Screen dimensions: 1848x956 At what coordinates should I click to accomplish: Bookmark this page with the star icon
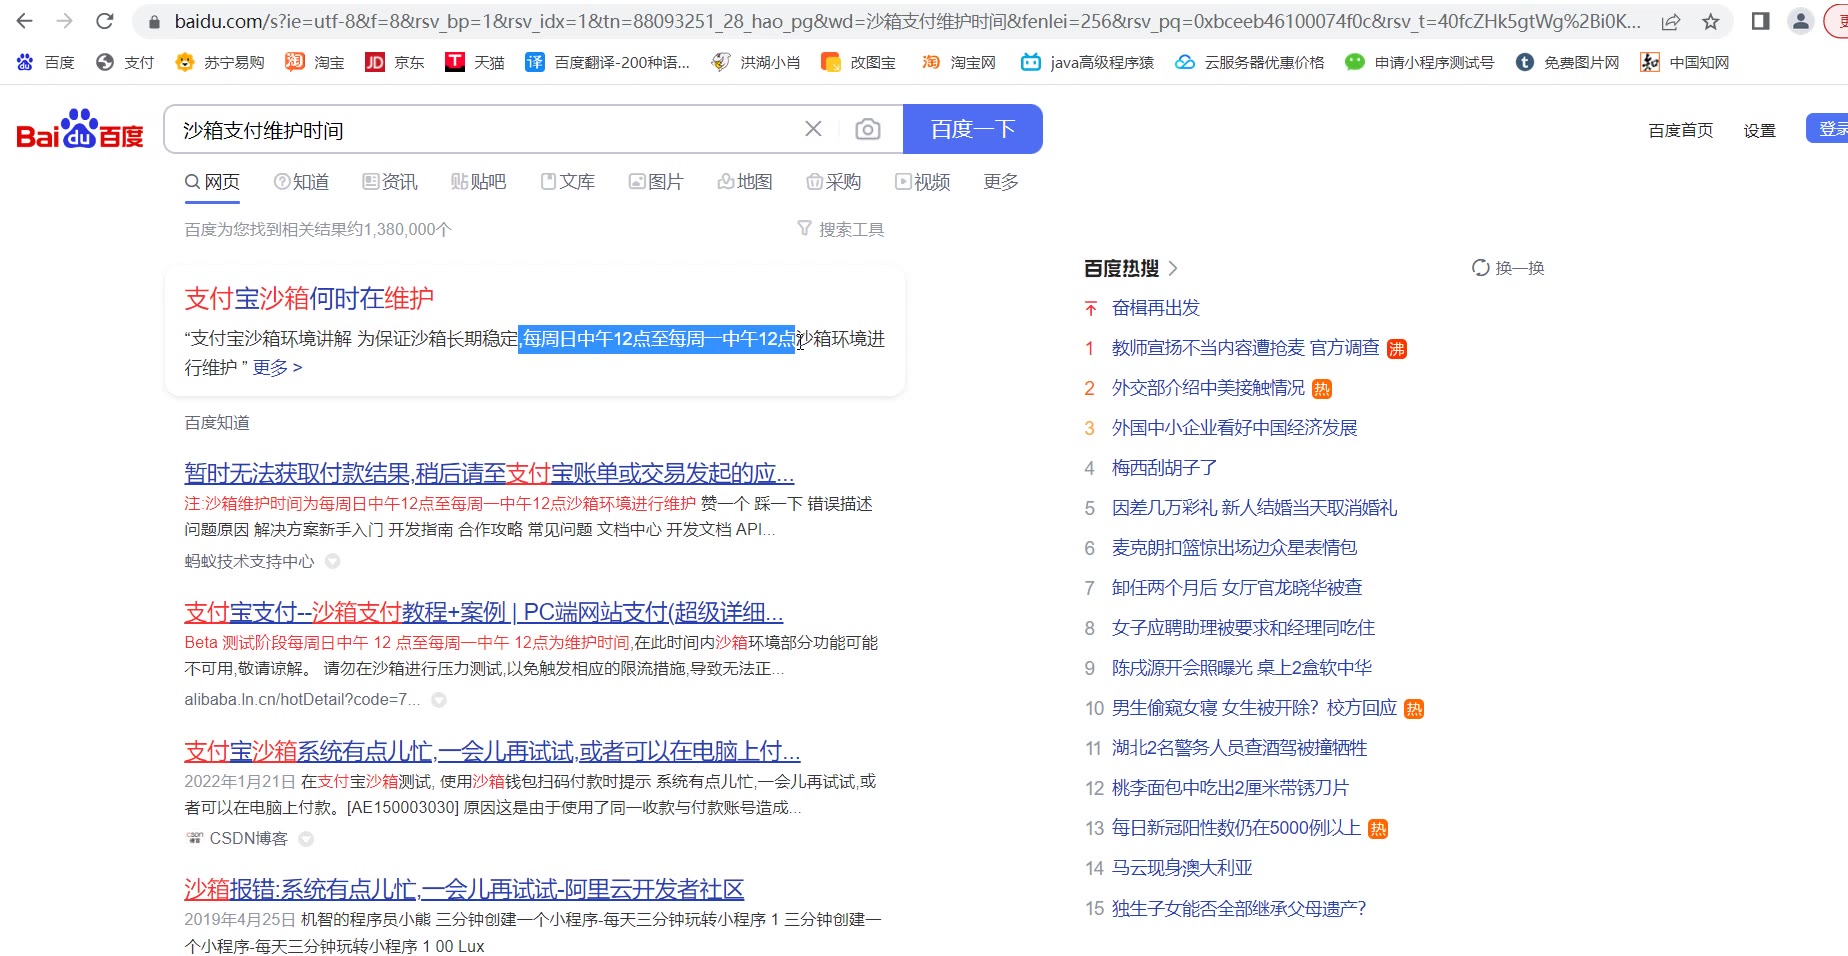click(x=1711, y=21)
